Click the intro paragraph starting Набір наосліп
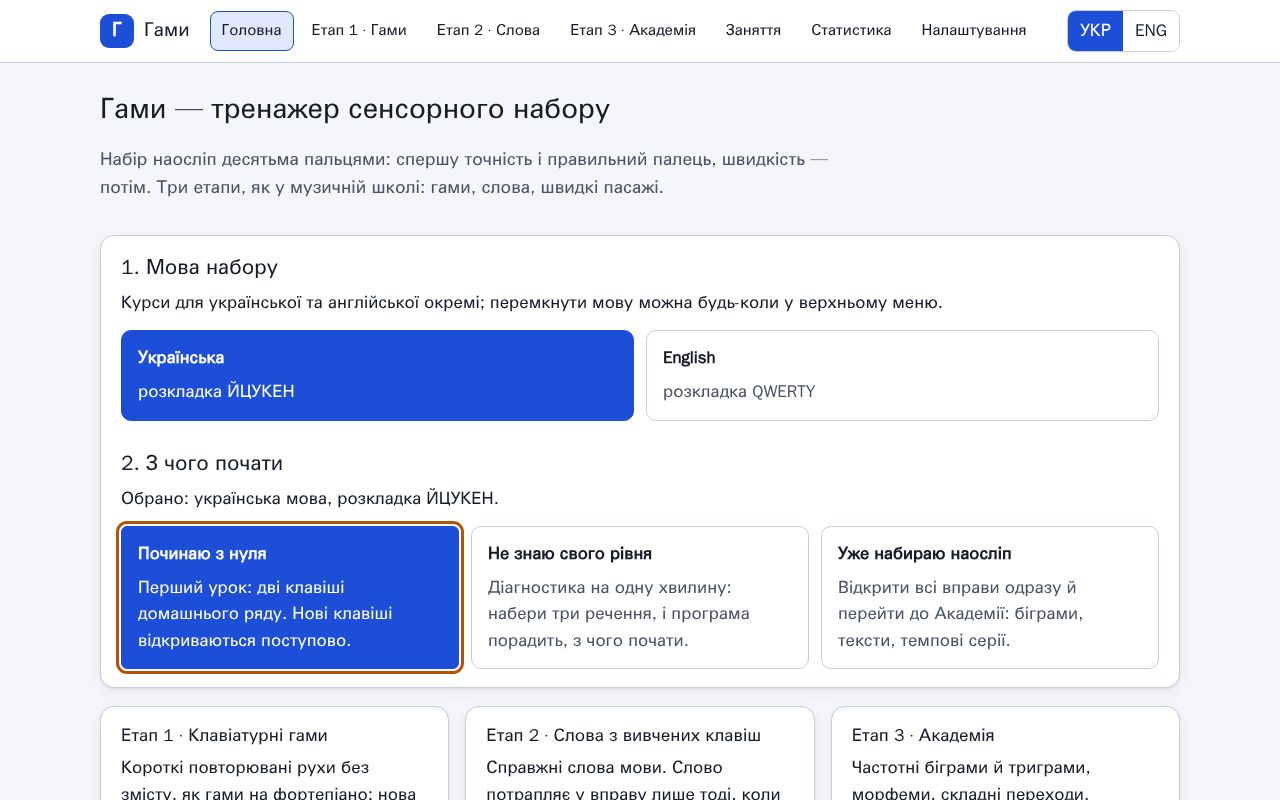Viewport: 1280px width, 800px height. pyautogui.click(x=464, y=173)
